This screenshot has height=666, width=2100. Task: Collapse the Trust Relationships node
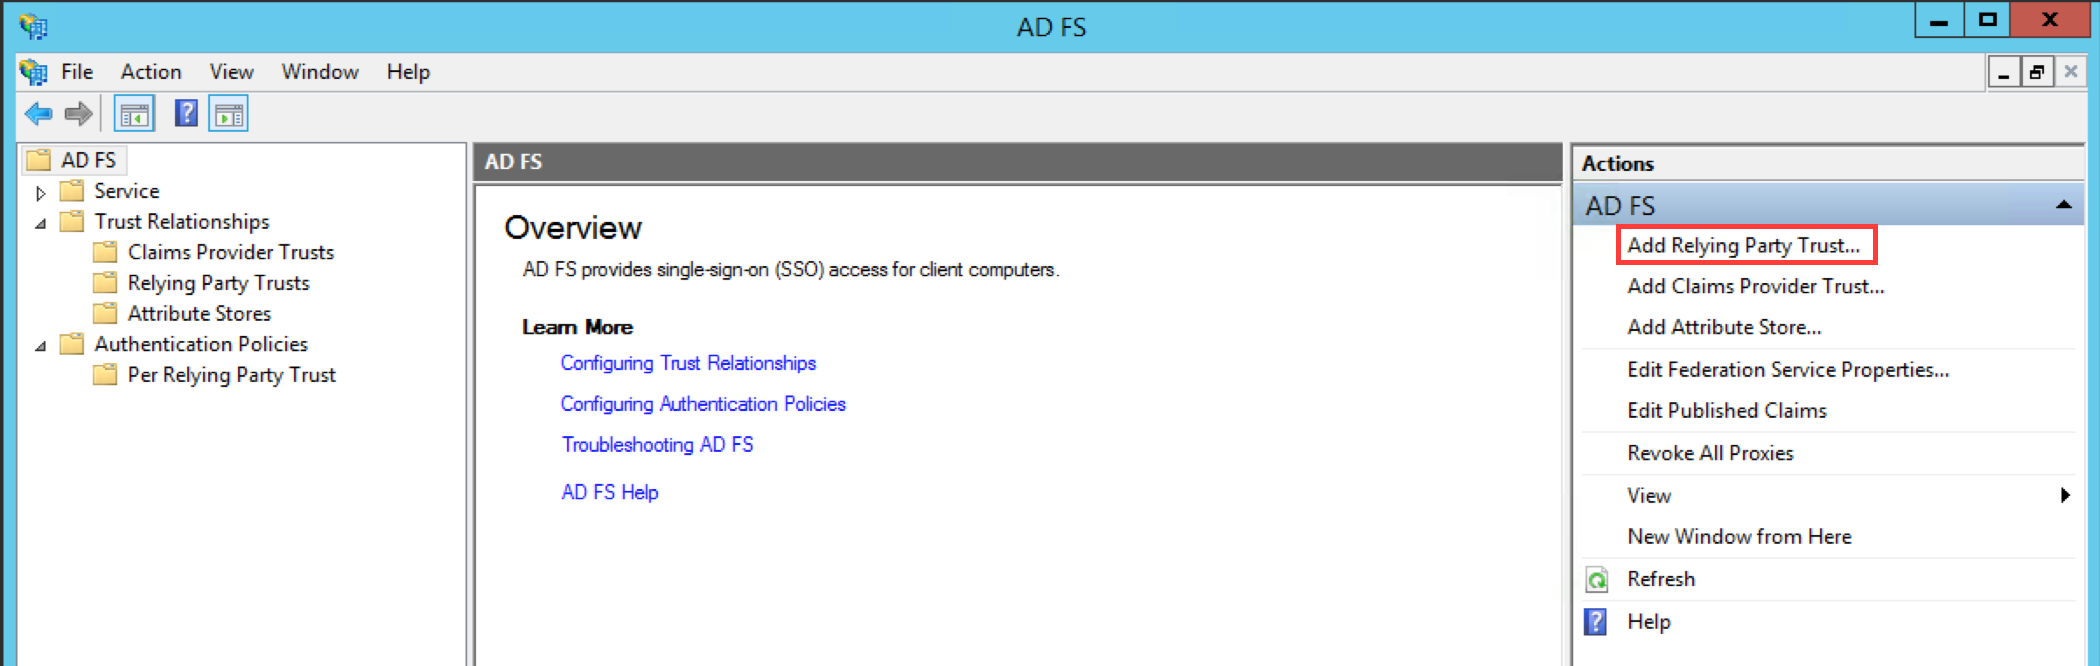[x=41, y=223]
